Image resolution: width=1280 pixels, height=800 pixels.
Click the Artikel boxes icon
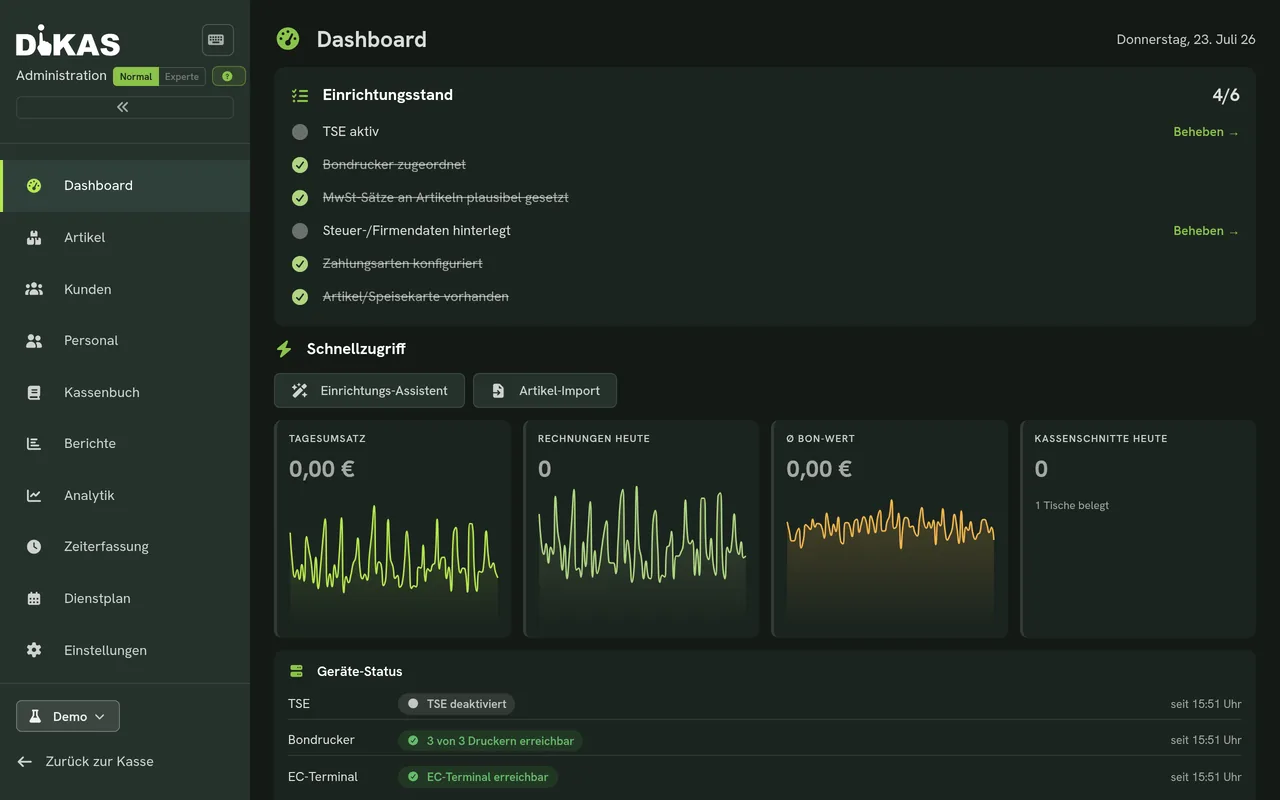pos(34,238)
